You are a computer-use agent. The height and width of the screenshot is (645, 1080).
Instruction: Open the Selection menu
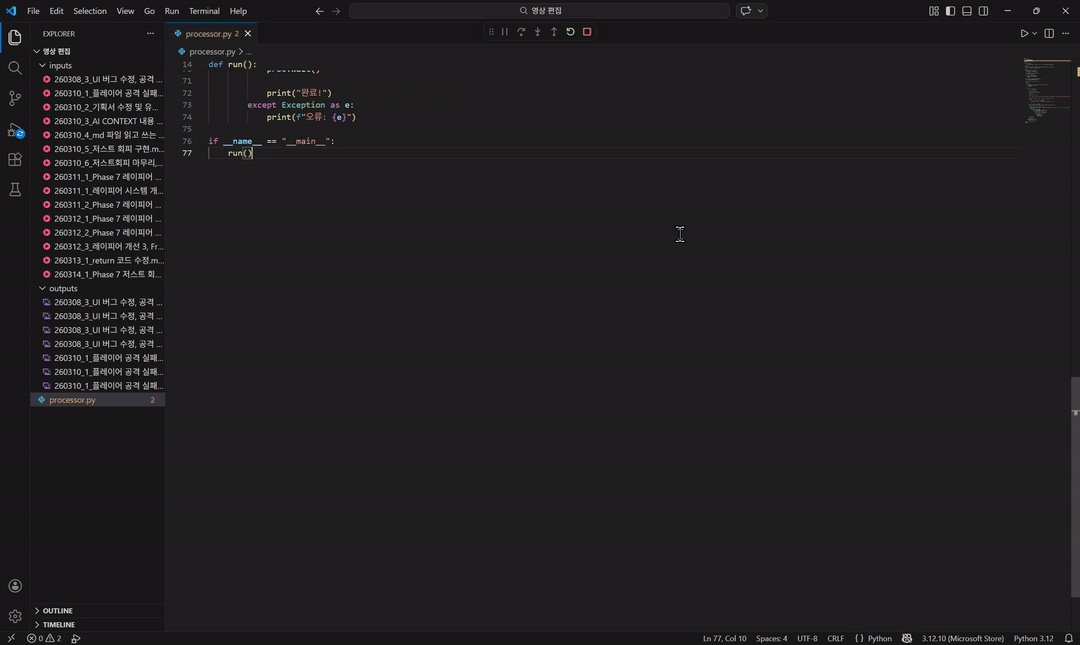point(90,11)
